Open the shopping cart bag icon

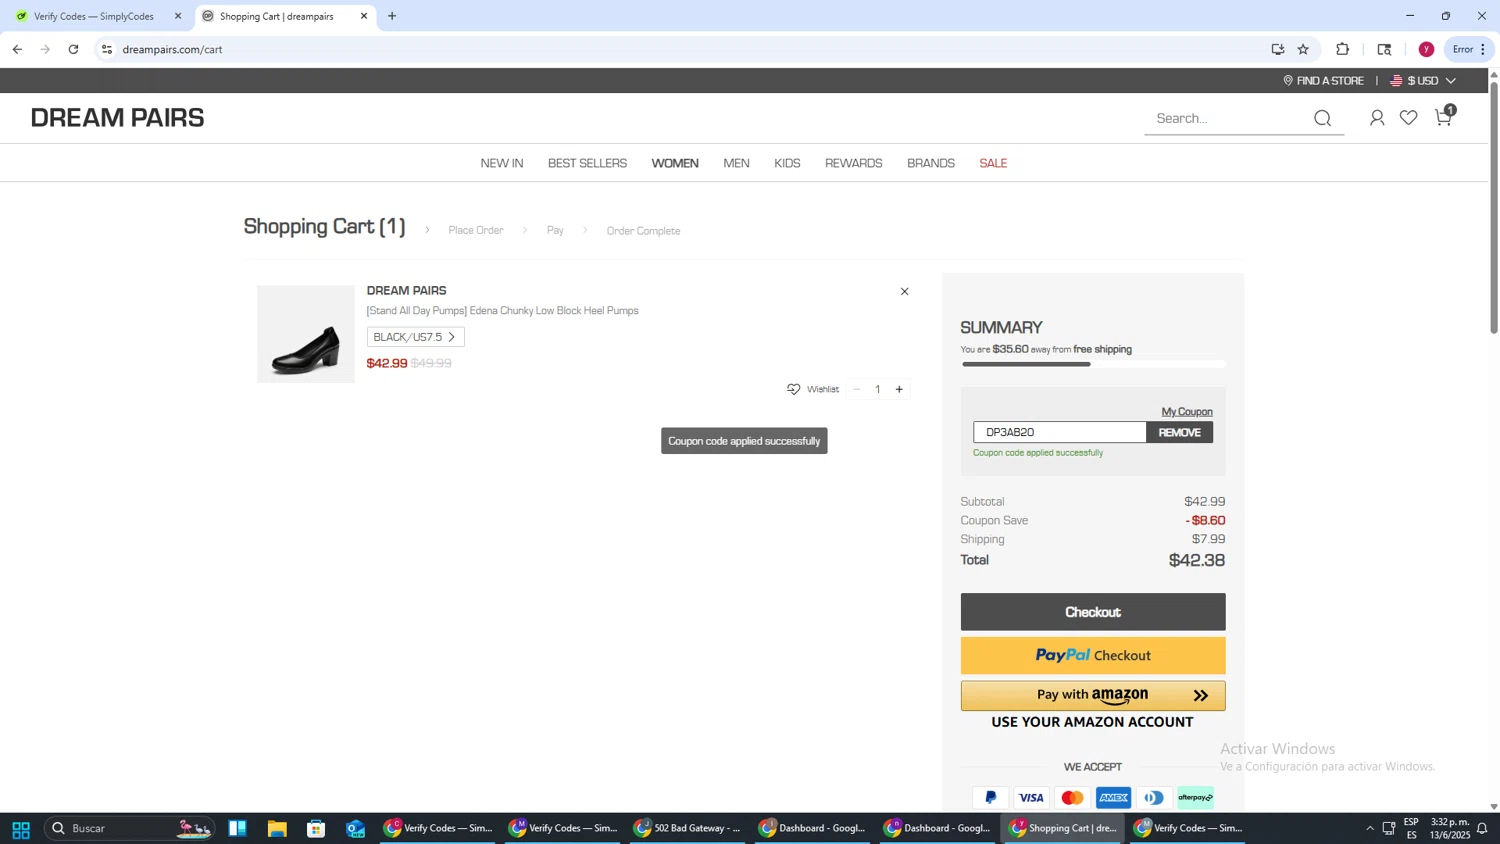(1443, 117)
